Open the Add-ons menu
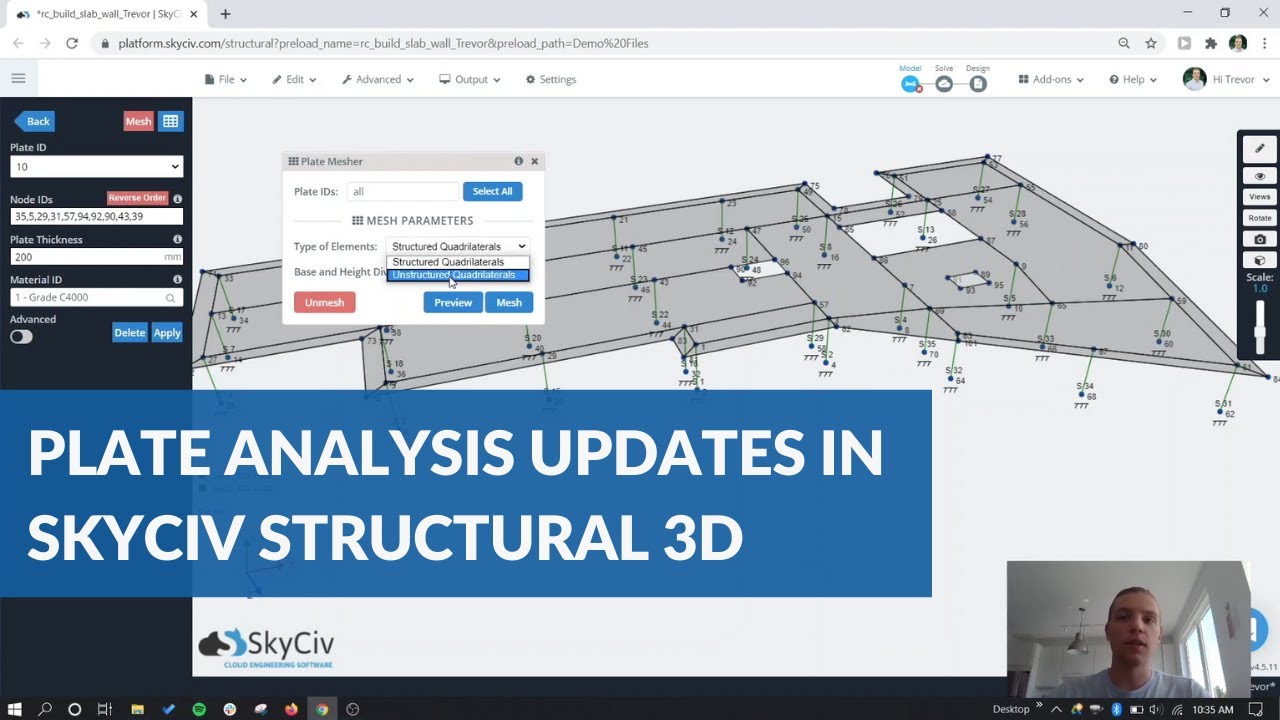The height and width of the screenshot is (720, 1280). click(1051, 79)
